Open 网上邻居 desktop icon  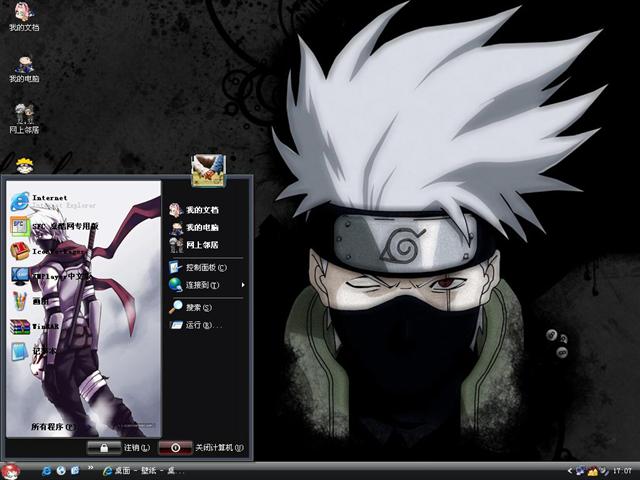(24, 119)
